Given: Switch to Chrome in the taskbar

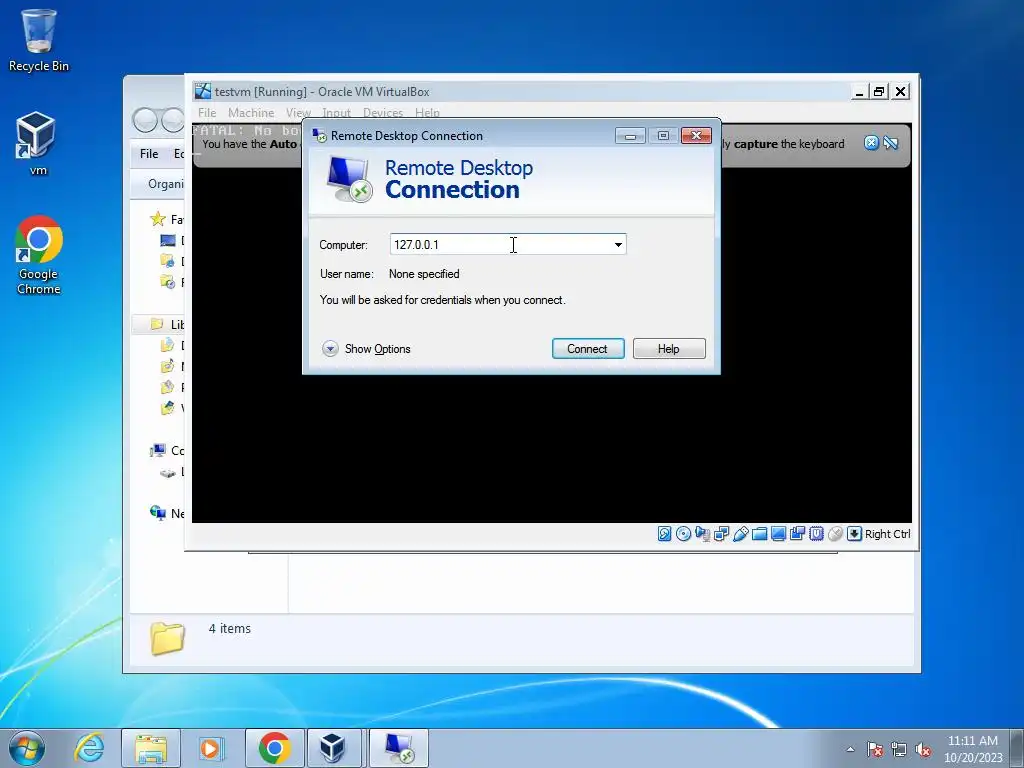Looking at the screenshot, I should (274, 748).
